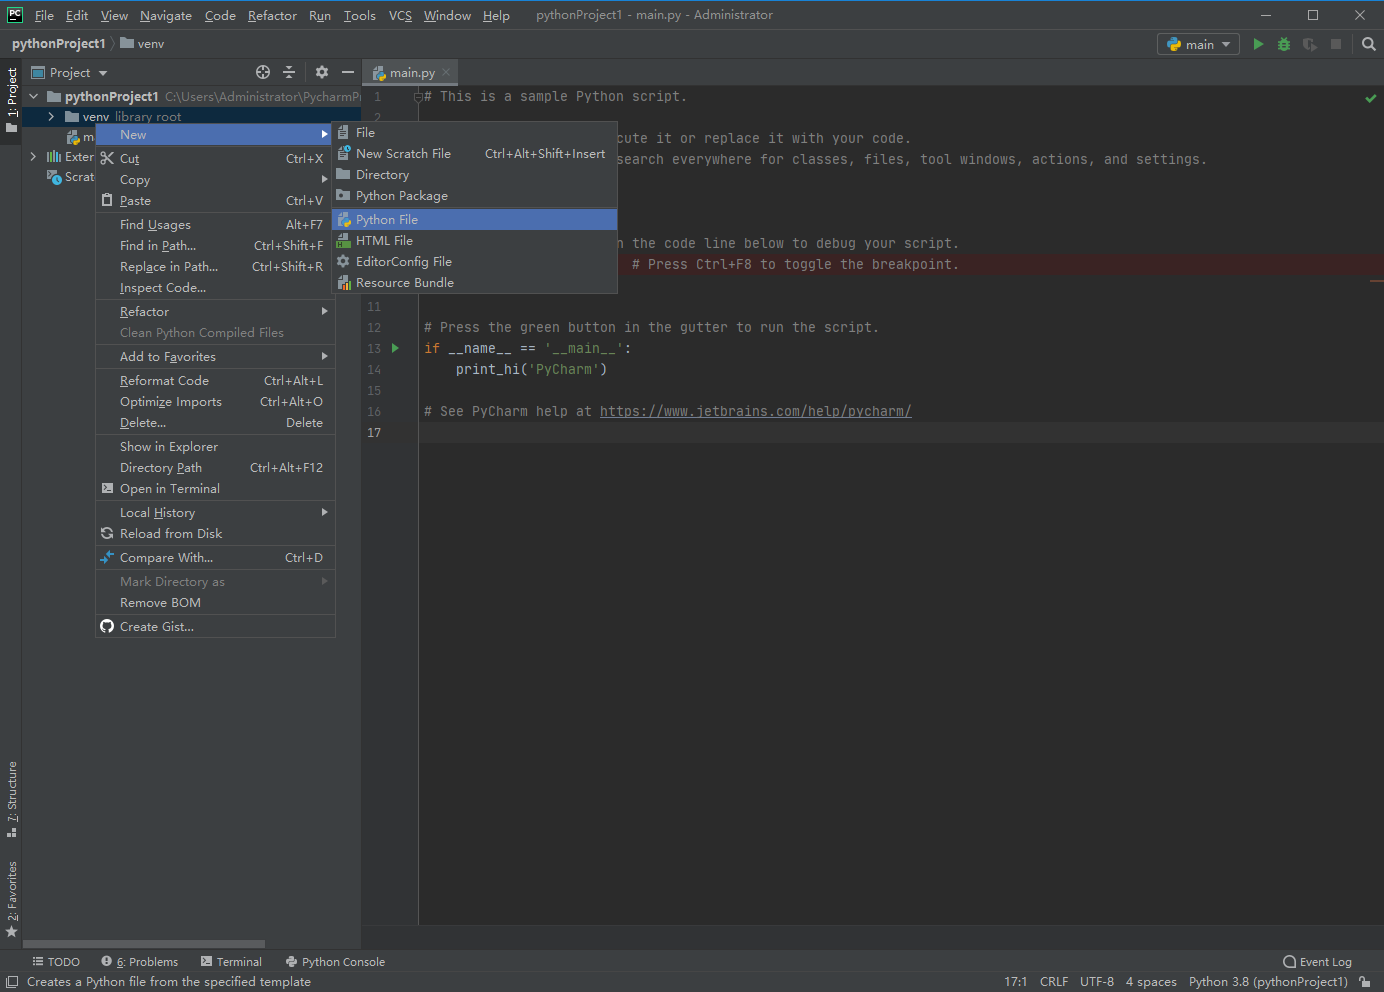Toggle the read-only lock in the status bar
The image size is (1384, 992).
point(1366,982)
